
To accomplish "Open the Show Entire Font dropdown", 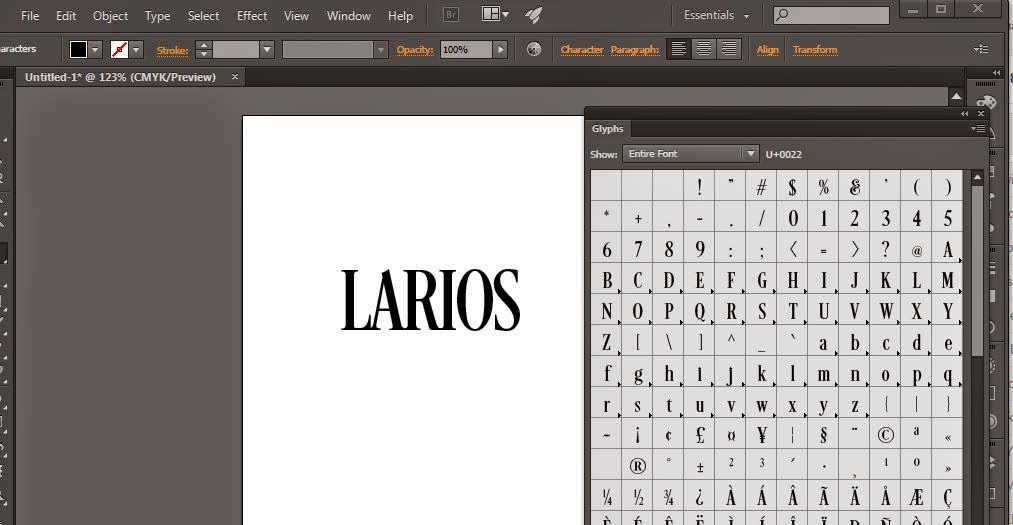I will pos(689,154).
